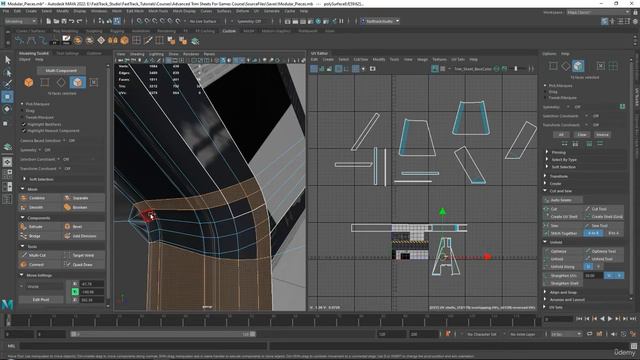Open the Cut/Sew menu in UV Editor
640x360 pixels.
(360, 59)
